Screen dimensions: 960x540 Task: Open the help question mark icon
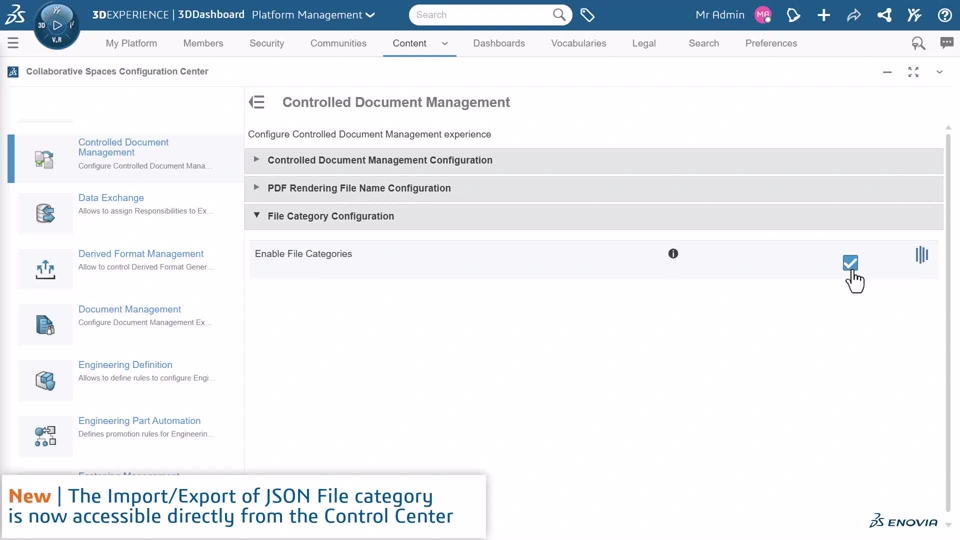coord(945,15)
